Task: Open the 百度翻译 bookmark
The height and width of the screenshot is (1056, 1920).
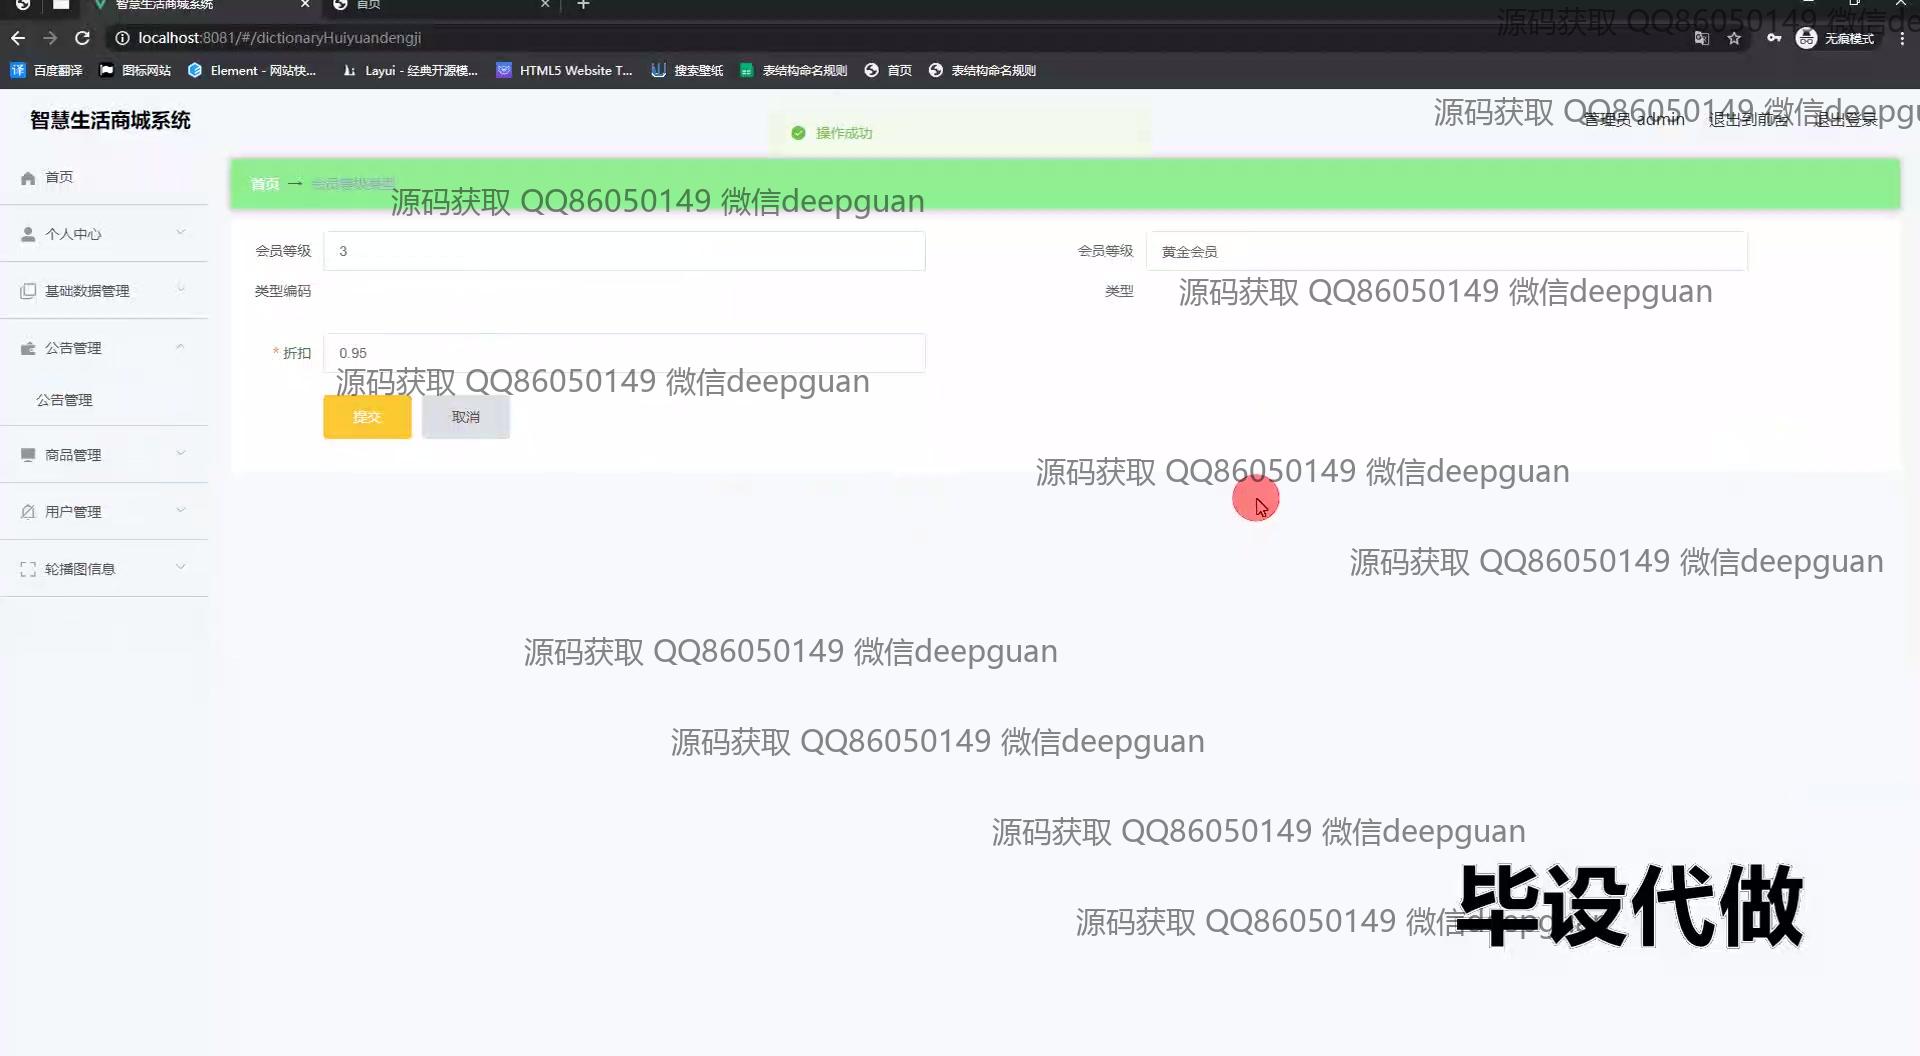Action: coord(47,70)
